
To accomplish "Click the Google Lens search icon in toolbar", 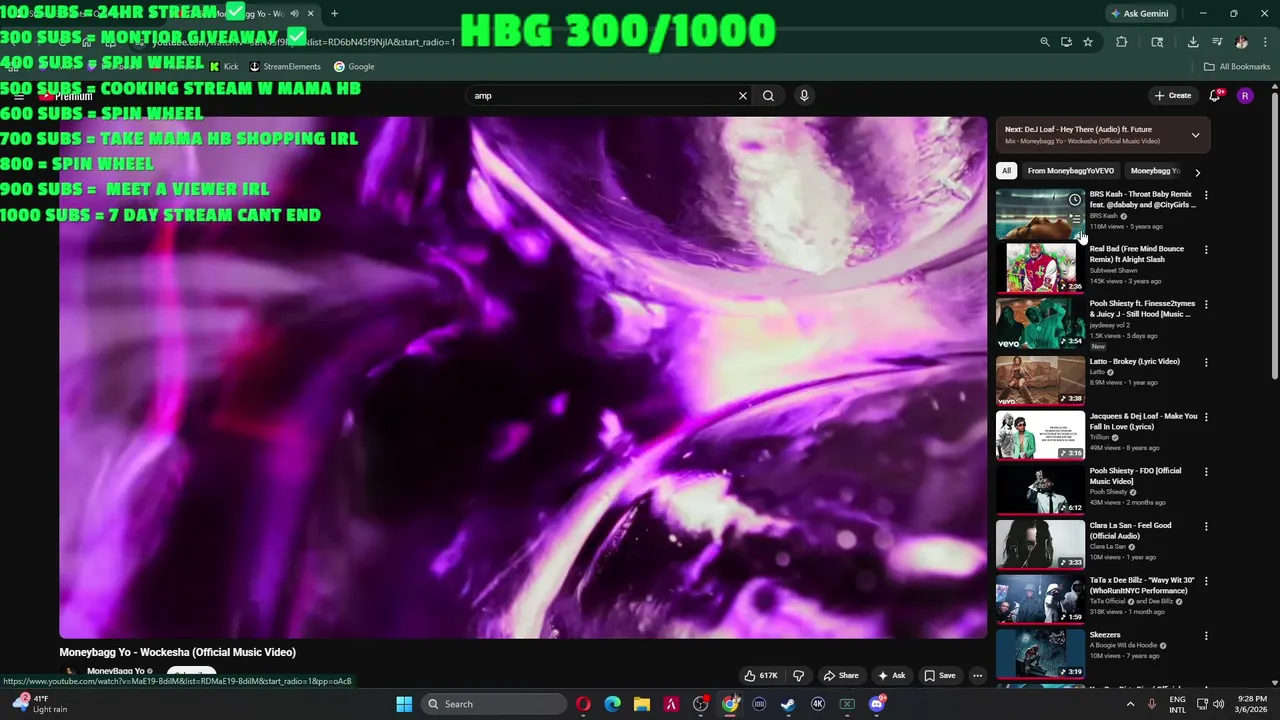I will [1157, 42].
